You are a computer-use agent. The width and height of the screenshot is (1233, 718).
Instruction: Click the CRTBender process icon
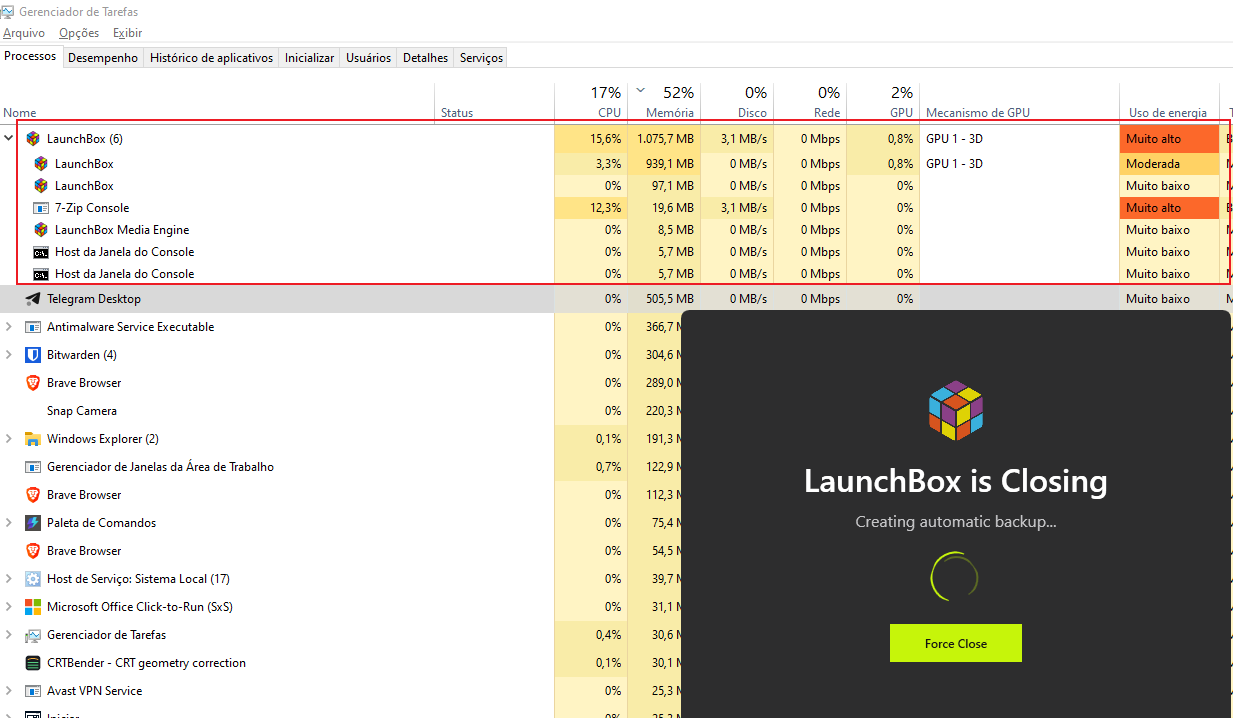coord(33,663)
